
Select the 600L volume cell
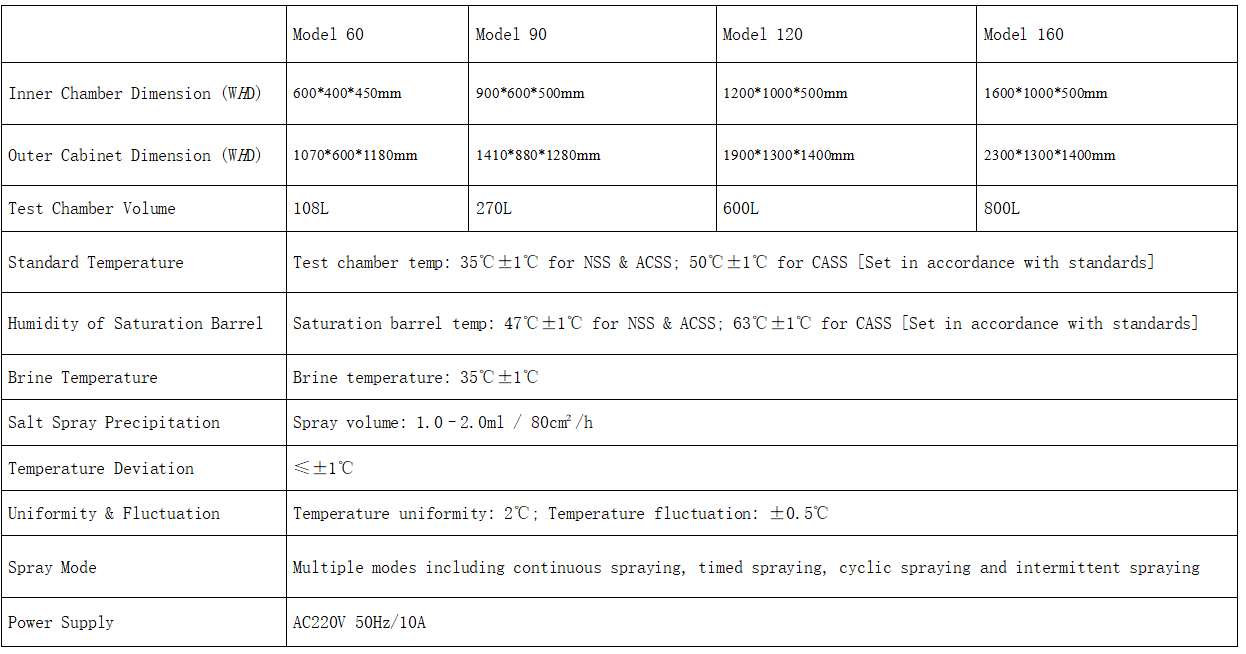coord(846,208)
